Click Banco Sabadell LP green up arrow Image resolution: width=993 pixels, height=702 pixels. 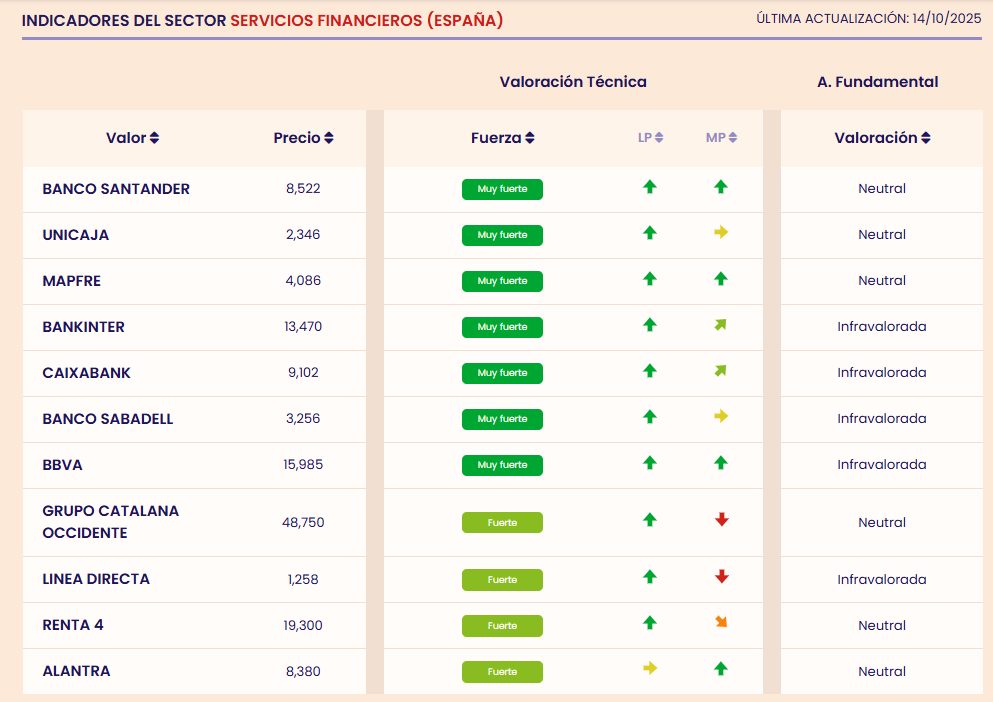click(x=650, y=417)
